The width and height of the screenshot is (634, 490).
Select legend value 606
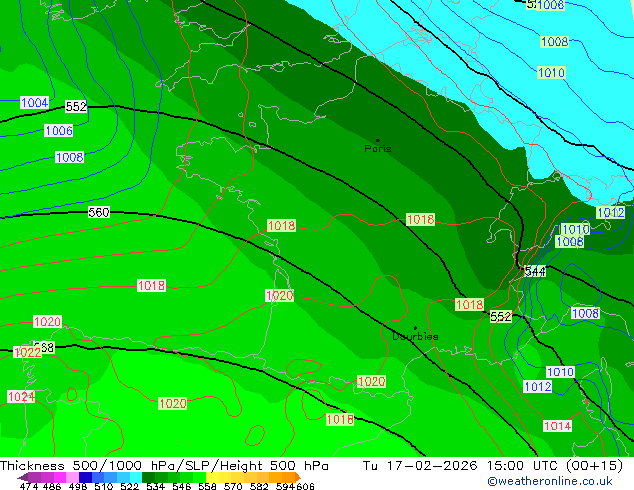(305, 486)
